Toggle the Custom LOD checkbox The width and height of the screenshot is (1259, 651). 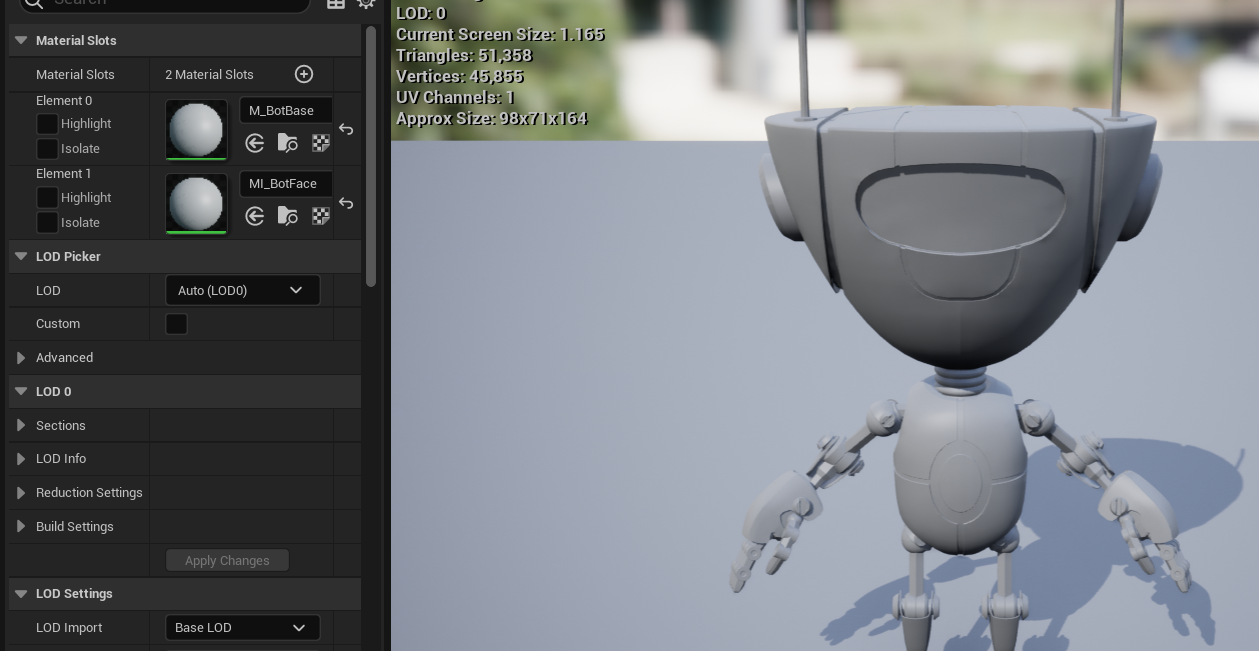(x=176, y=324)
